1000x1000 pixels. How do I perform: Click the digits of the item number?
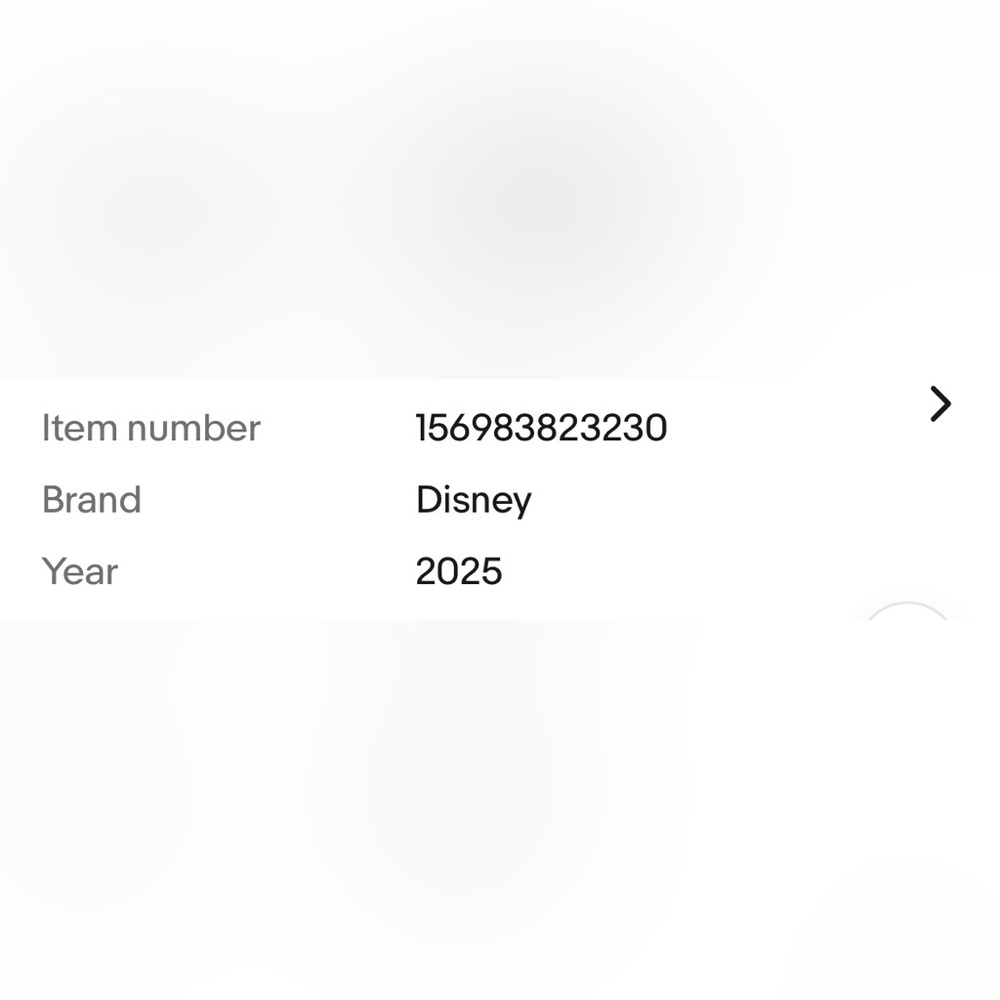point(541,428)
